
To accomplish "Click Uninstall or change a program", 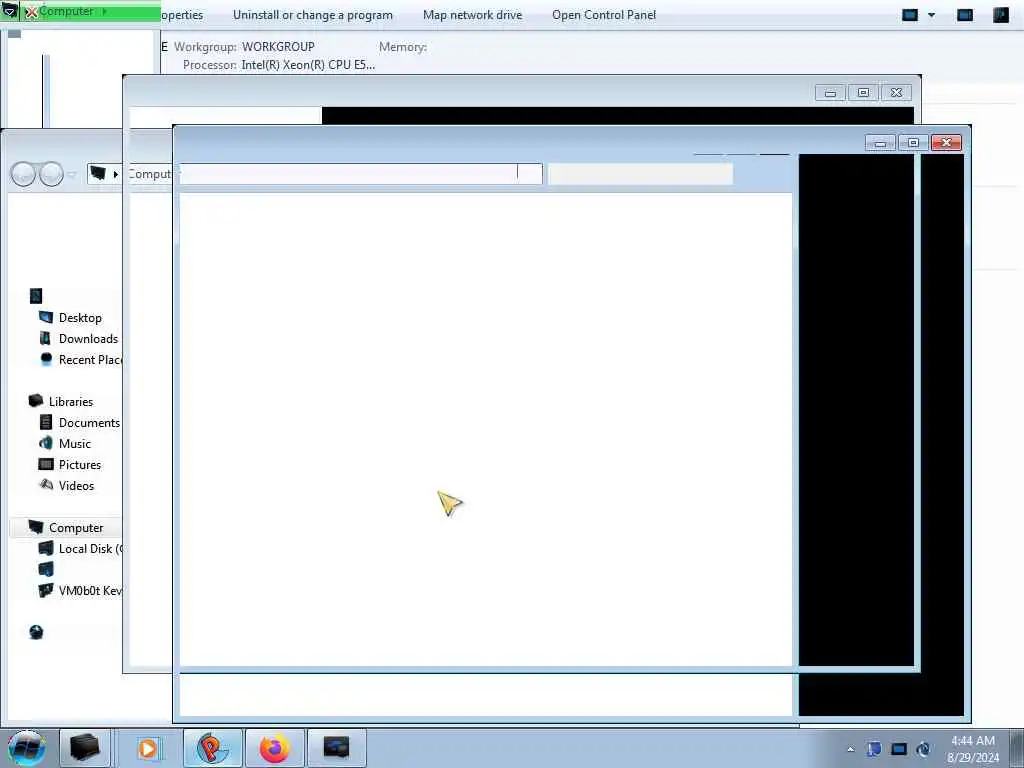I will [313, 15].
